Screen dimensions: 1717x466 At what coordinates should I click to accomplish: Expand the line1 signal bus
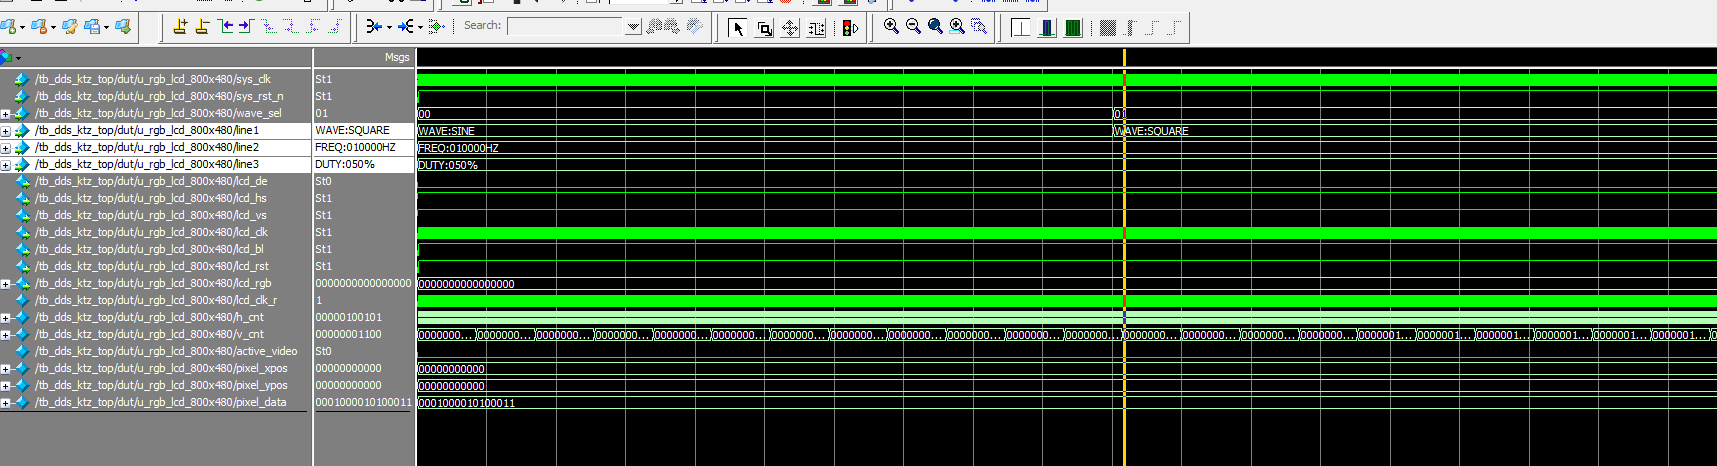(x=5, y=131)
